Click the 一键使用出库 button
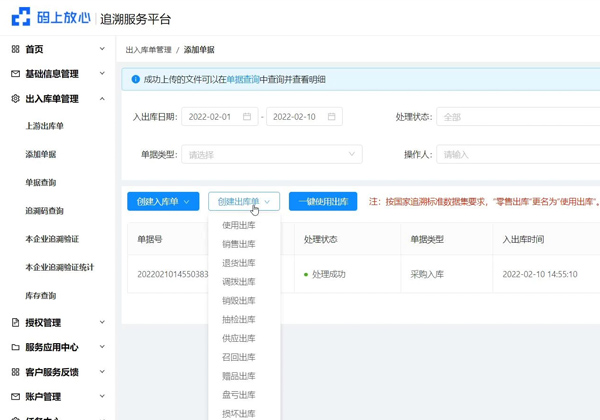This screenshot has height=420, width=600. click(x=323, y=202)
